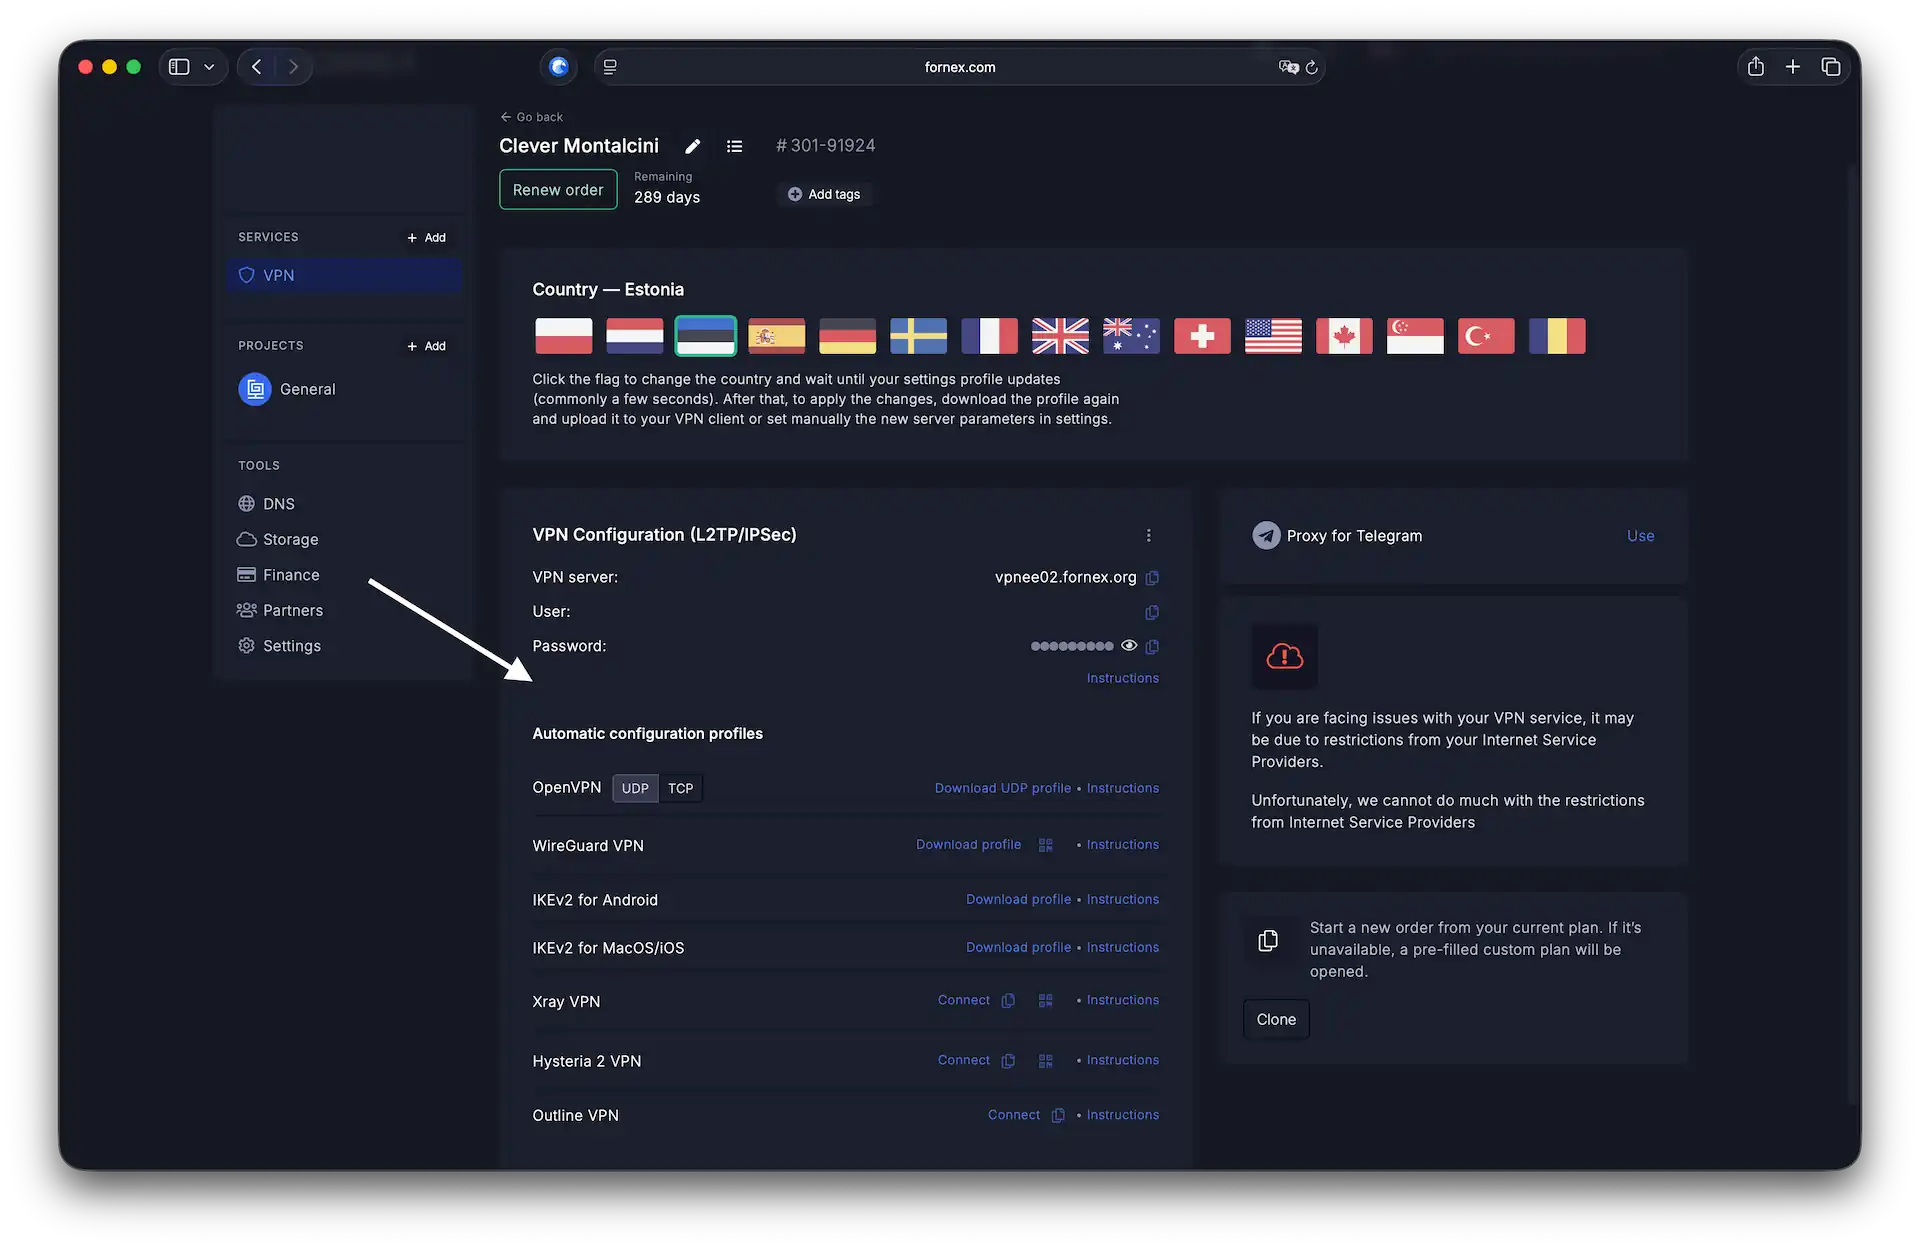The image size is (1920, 1248).
Task: Copy the User value
Action: [x=1152, y=612]
